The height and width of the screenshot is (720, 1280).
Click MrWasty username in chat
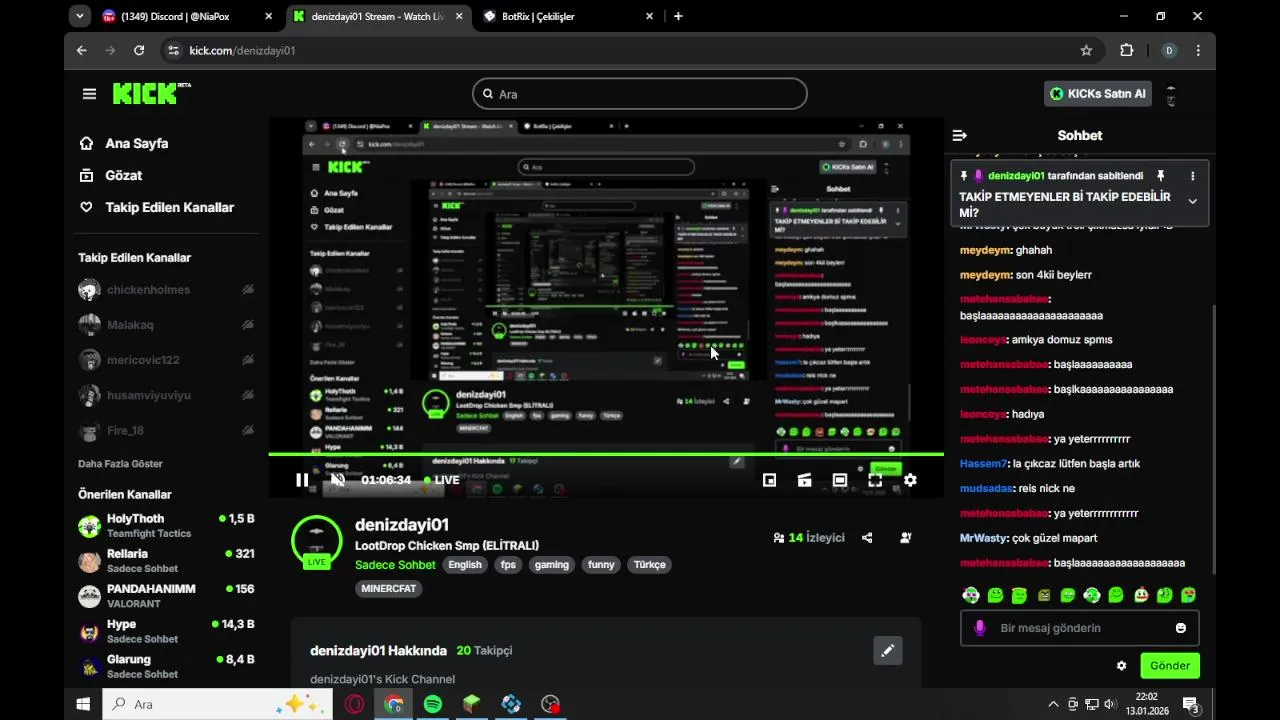coord(984,538)
